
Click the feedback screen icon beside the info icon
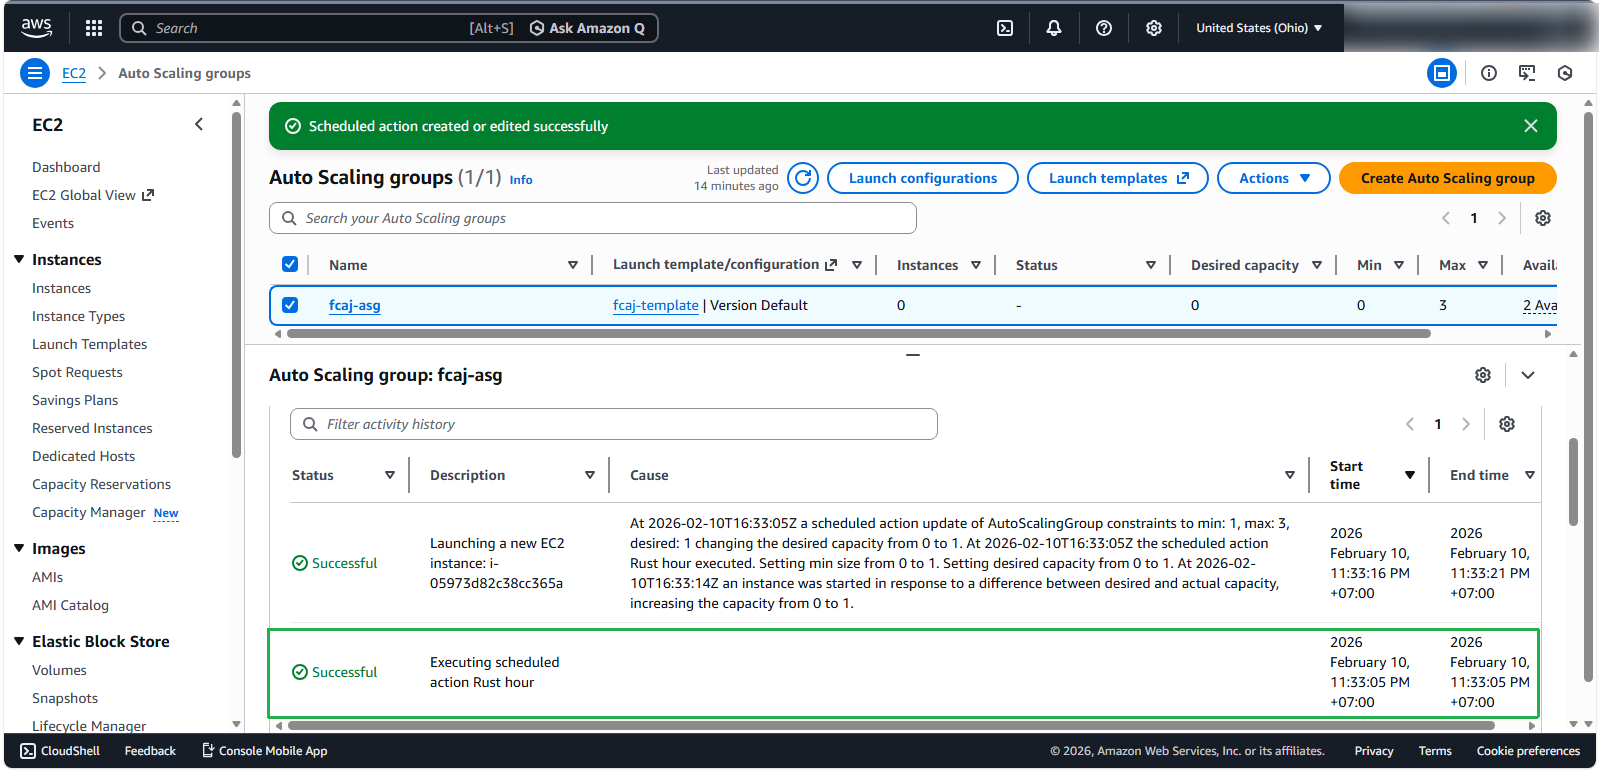coord(1527,73)
